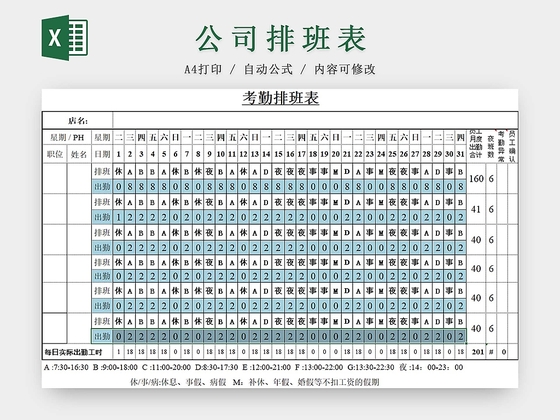Click the night shift legend 夜 :14:00-23:00

pos(431,367)
